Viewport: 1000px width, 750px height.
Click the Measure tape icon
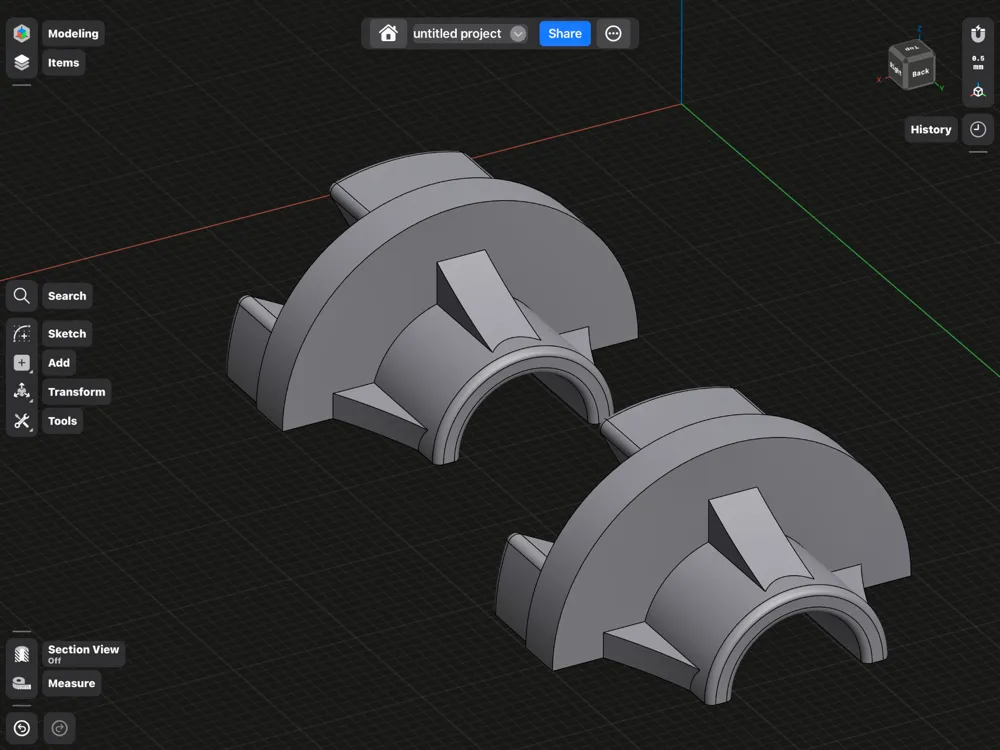(x=22, y=683)
